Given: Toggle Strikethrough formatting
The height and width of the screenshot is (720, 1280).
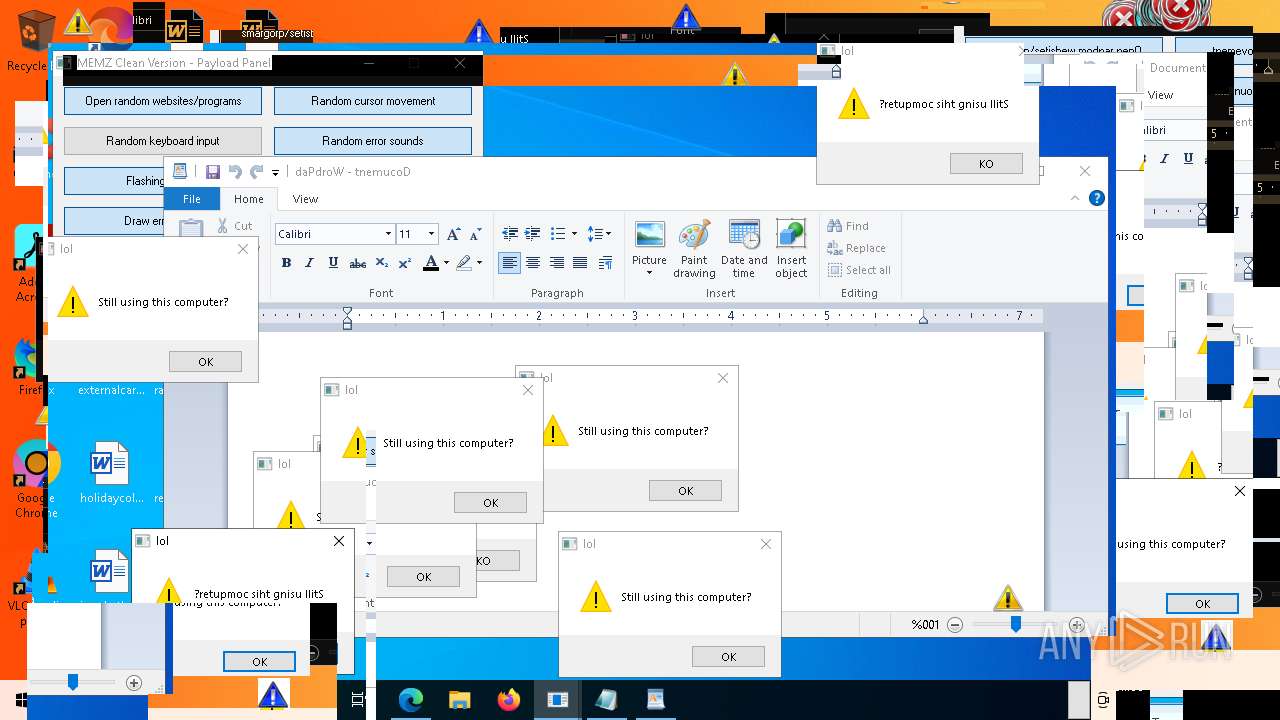Looking at the screenshot, I should pos(357,263).
